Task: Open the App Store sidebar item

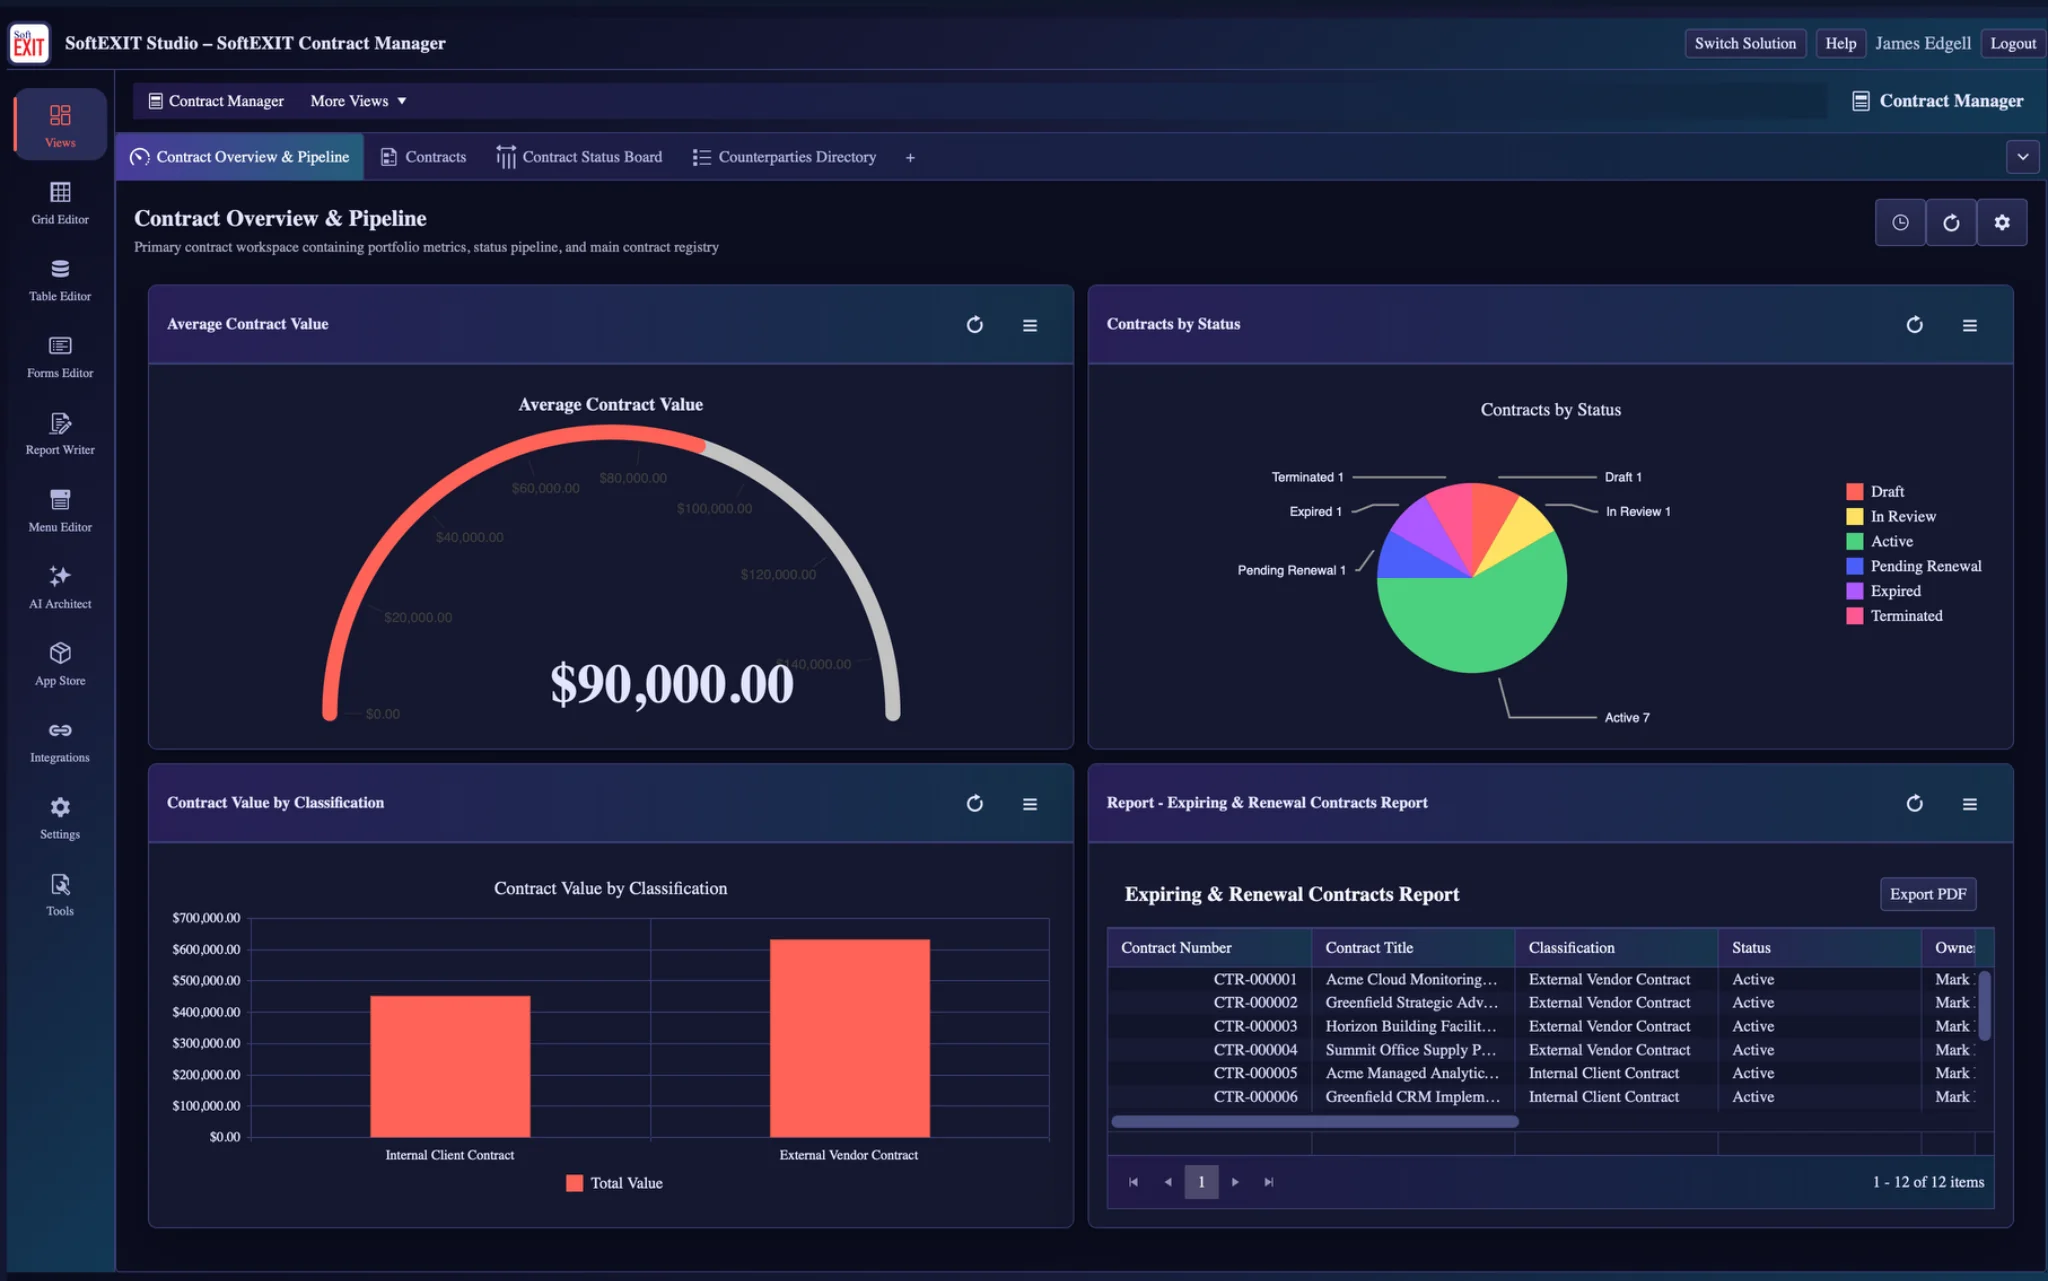Action: (x=60, y=665)
